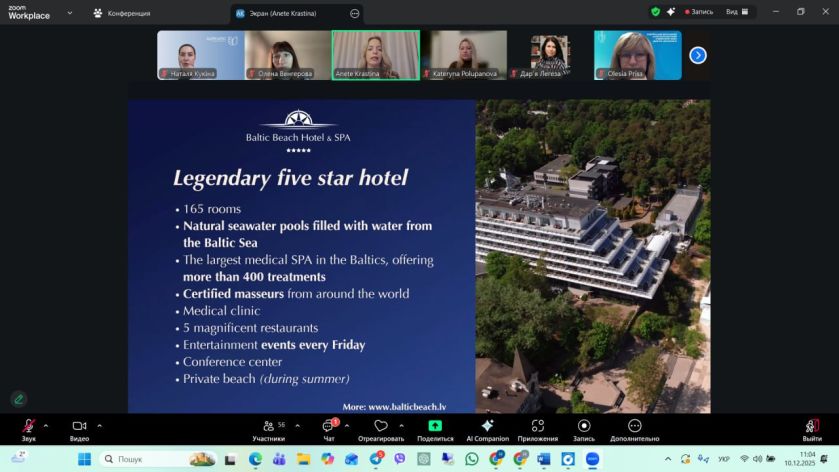Click the AI Companion sparkle icon at top
839x472 pixels.
point(670,11)
